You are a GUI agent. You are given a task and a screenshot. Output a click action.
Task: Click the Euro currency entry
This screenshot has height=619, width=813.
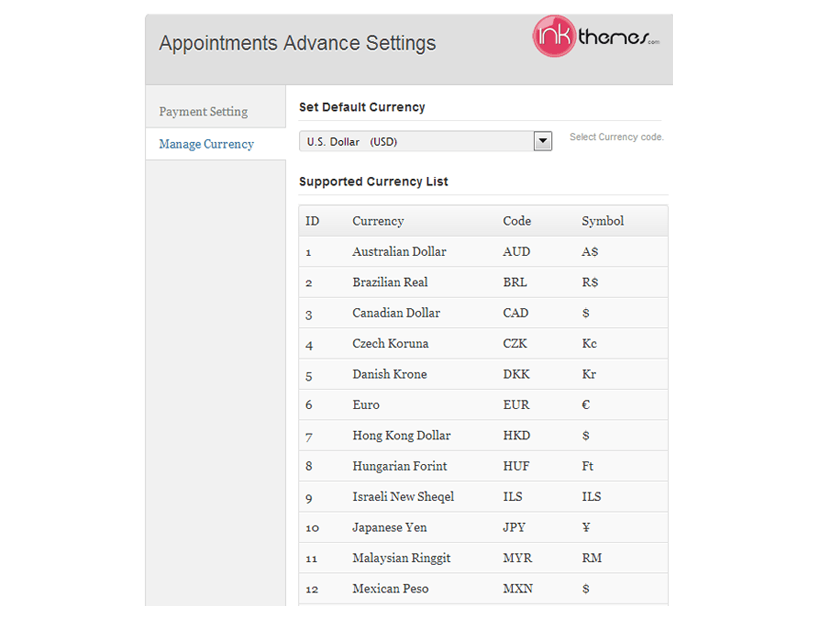coord(366,405)
